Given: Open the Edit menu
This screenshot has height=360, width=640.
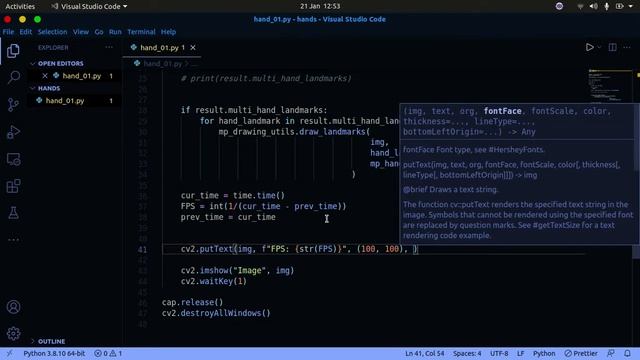Looking at the screenshot, I should pos(26,32).
